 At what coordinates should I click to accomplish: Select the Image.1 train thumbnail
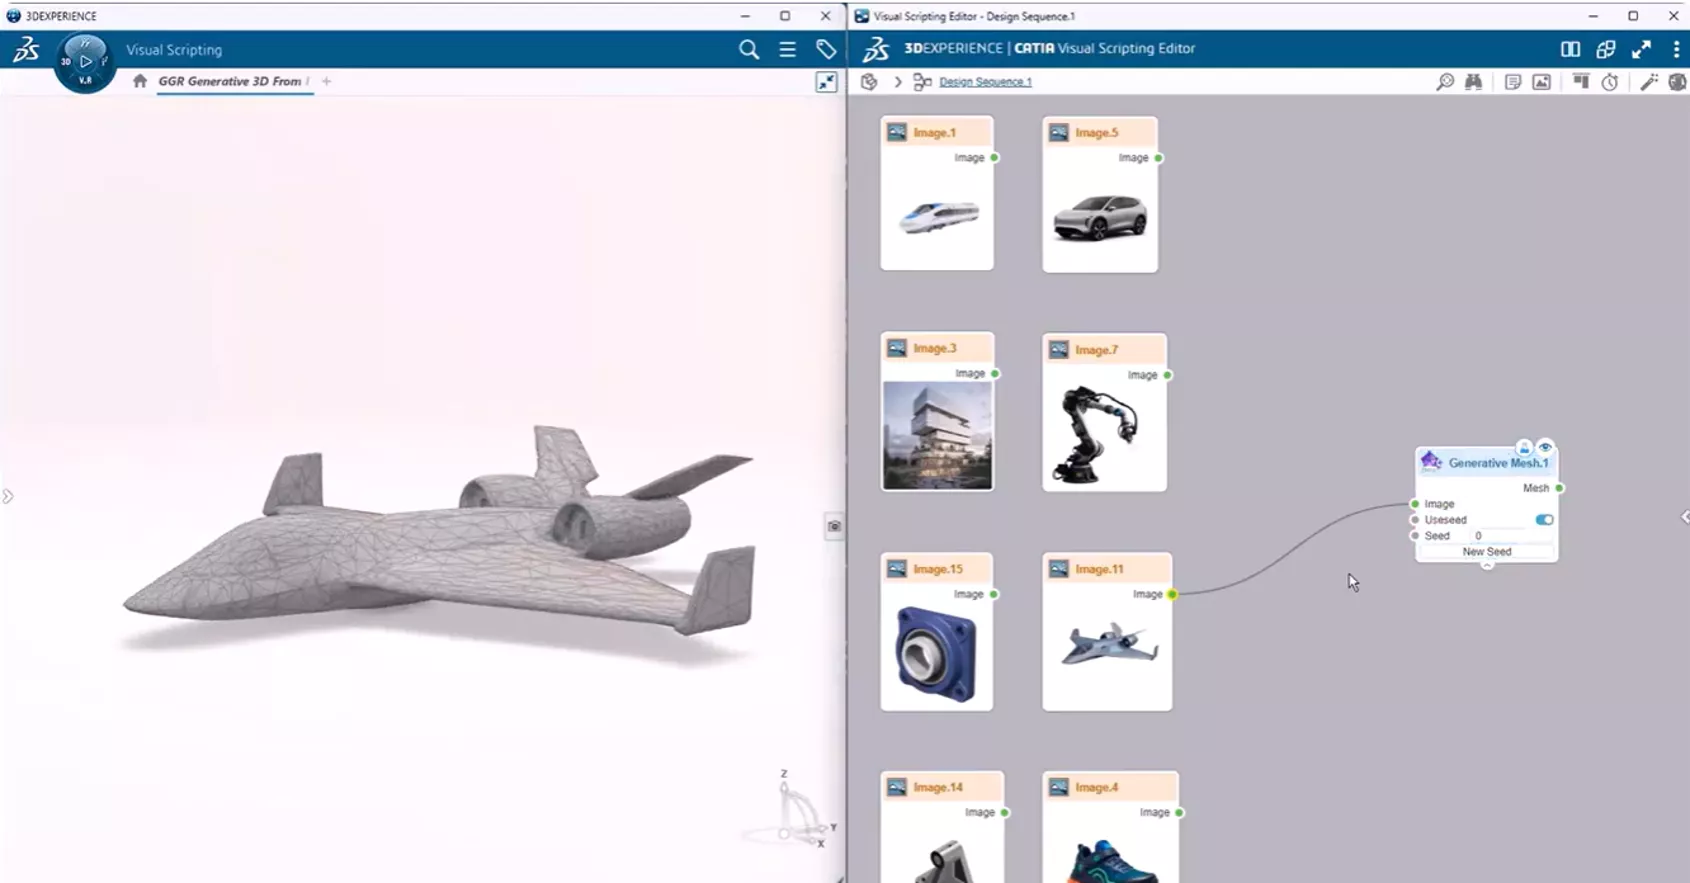pos(938,217)
